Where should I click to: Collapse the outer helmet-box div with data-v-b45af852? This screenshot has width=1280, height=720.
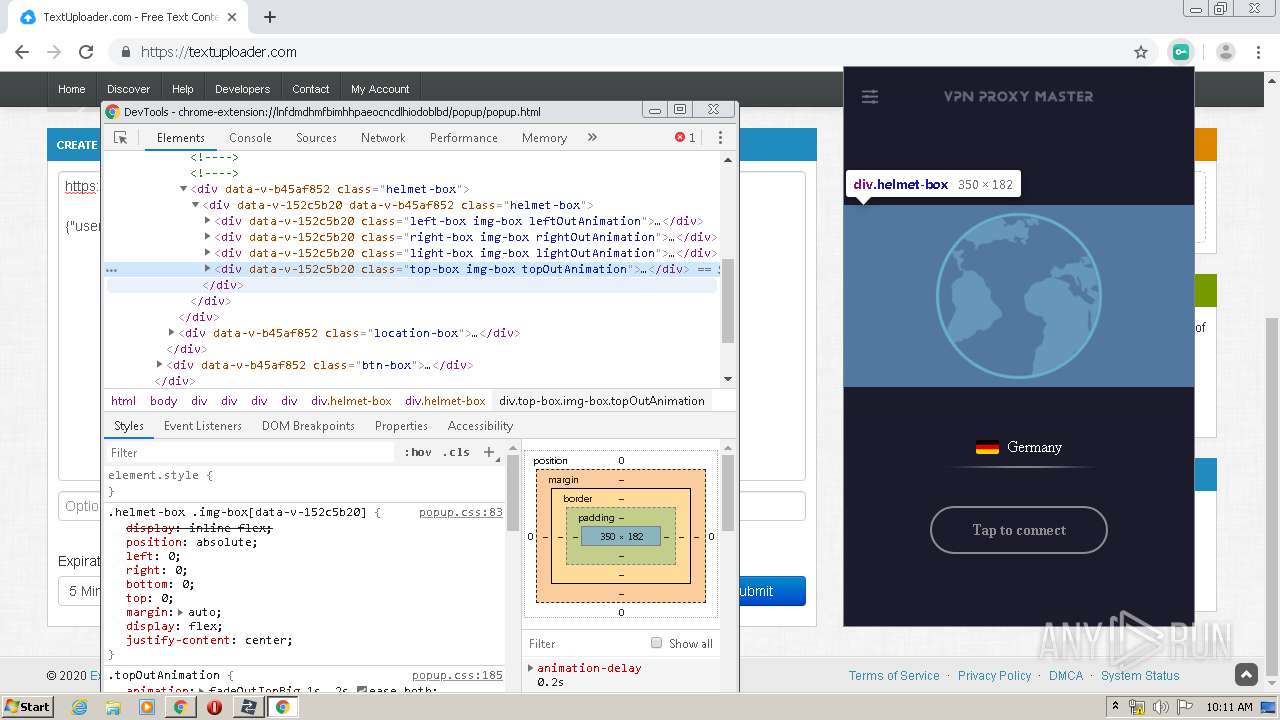click(x=183, y=189)
